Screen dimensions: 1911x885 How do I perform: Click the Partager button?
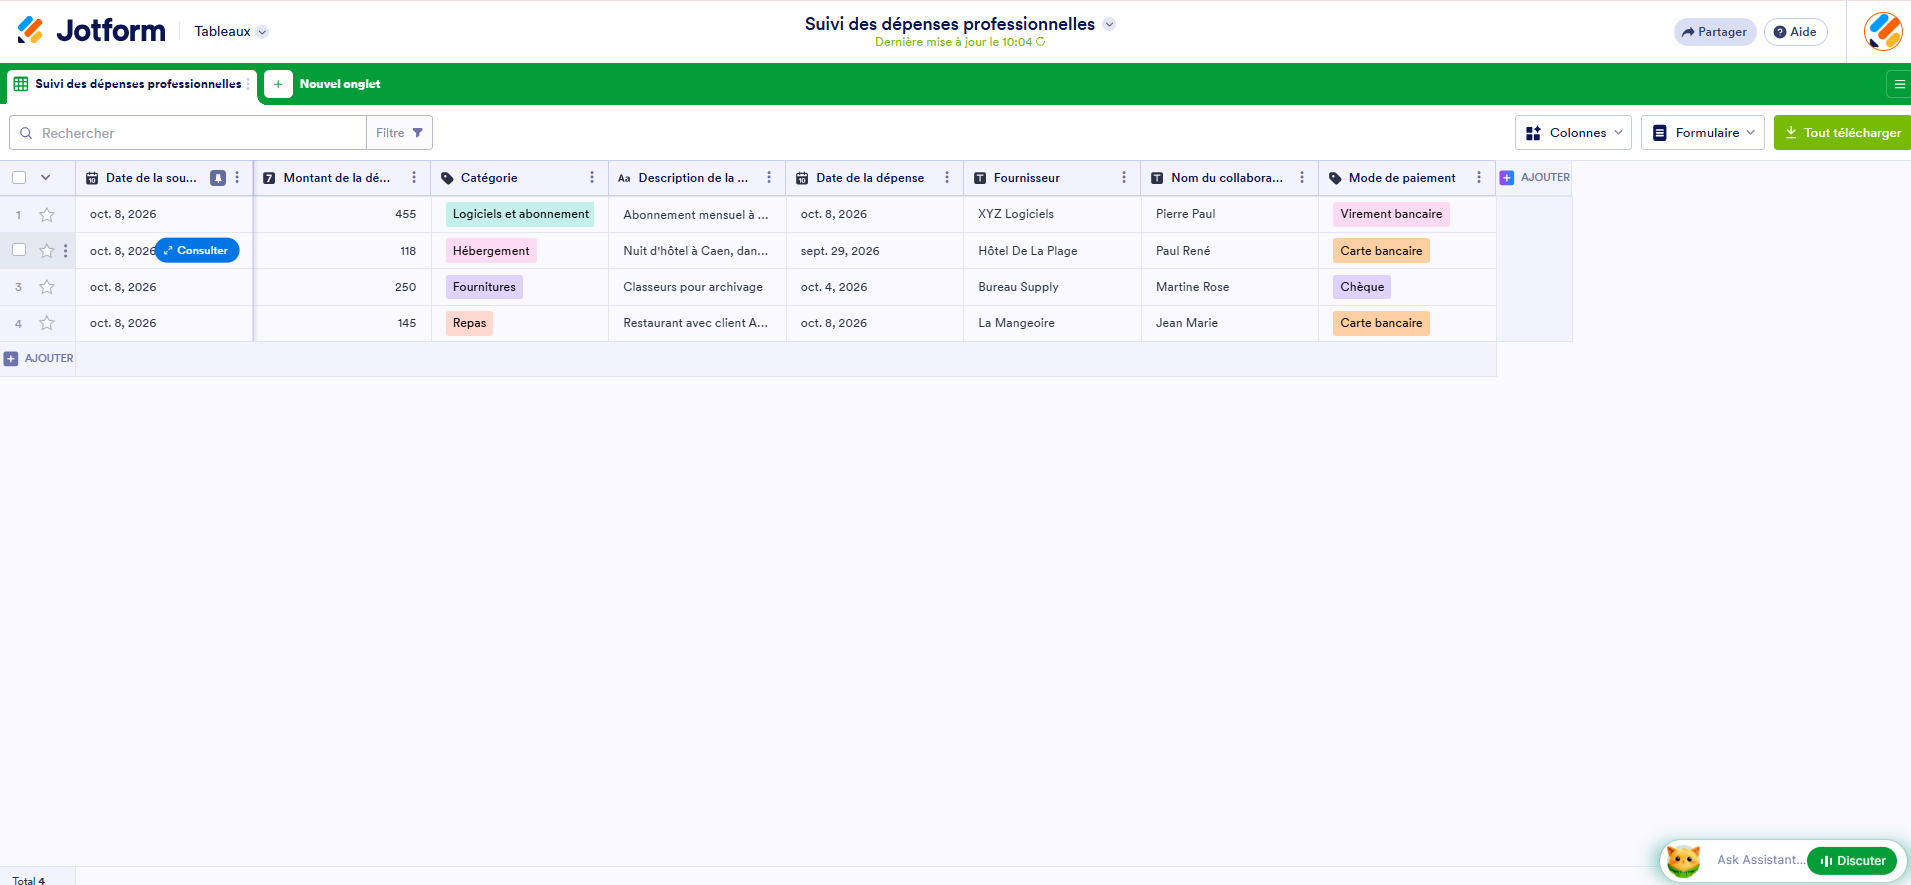(x=1714, y=32)
